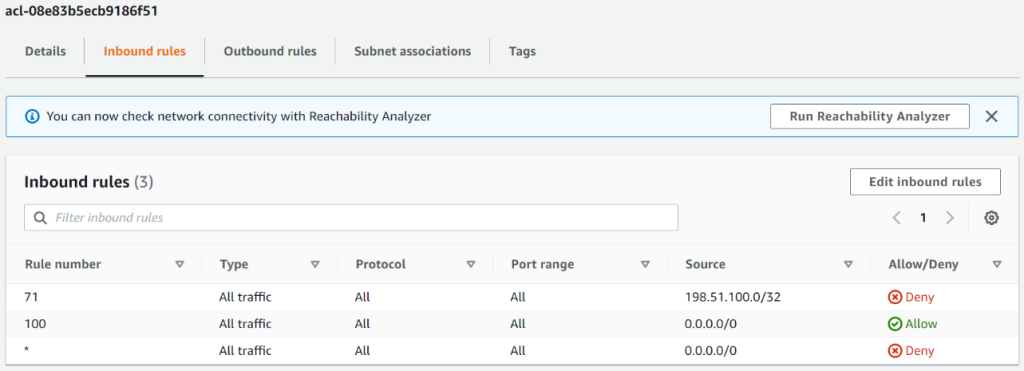Click Deny status icon for default rule

click(895, 351)
